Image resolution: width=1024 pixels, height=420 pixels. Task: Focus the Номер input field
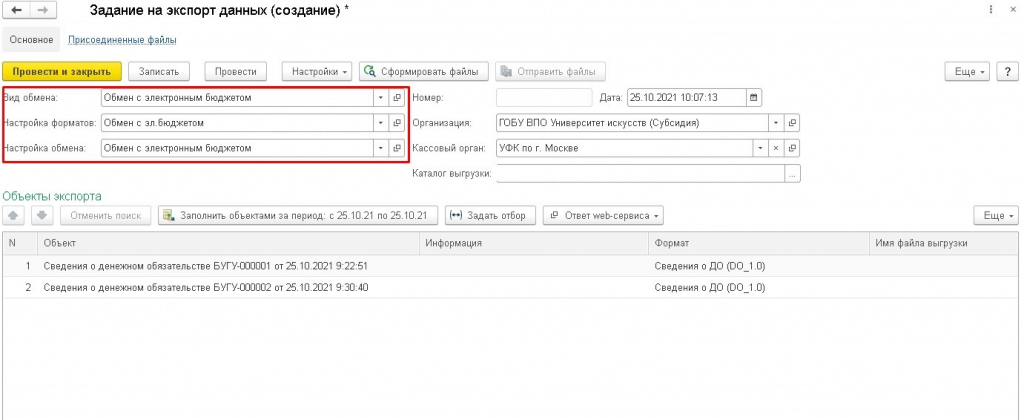[544, 98]
